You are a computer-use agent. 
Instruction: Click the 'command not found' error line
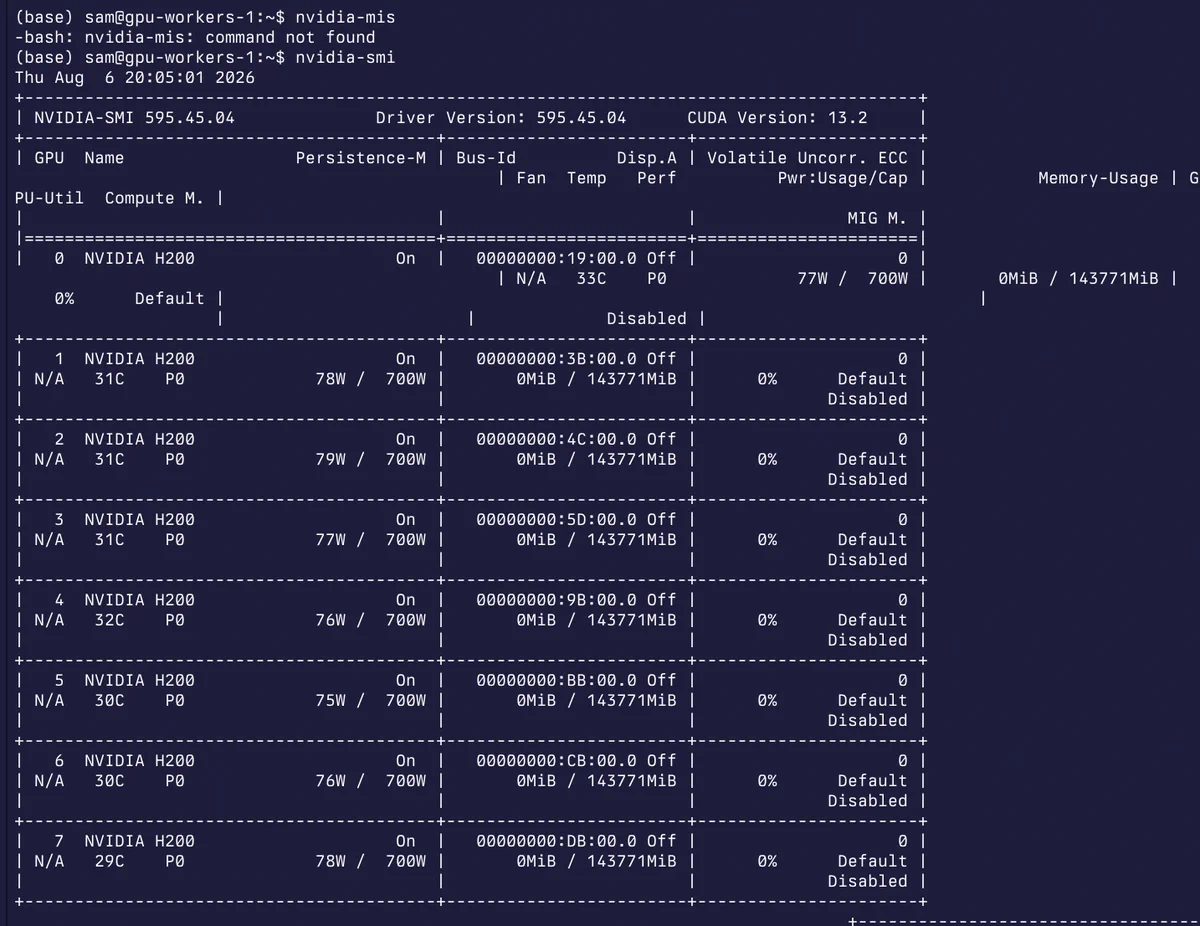tap(195, 37)
